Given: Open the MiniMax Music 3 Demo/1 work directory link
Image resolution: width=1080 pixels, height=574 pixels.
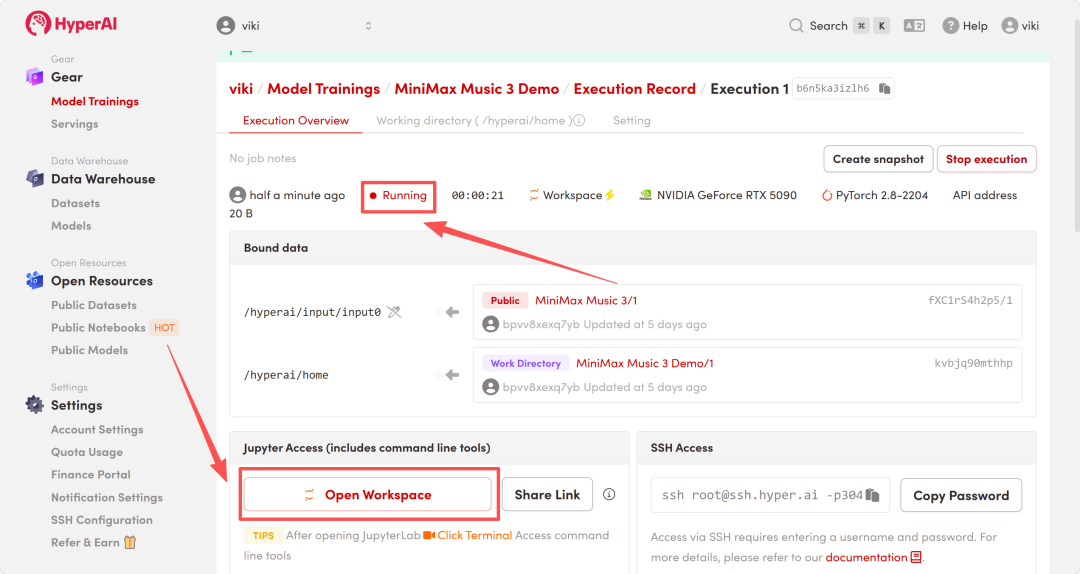Looking at the screenshot, I should click(x=645, y=363).
